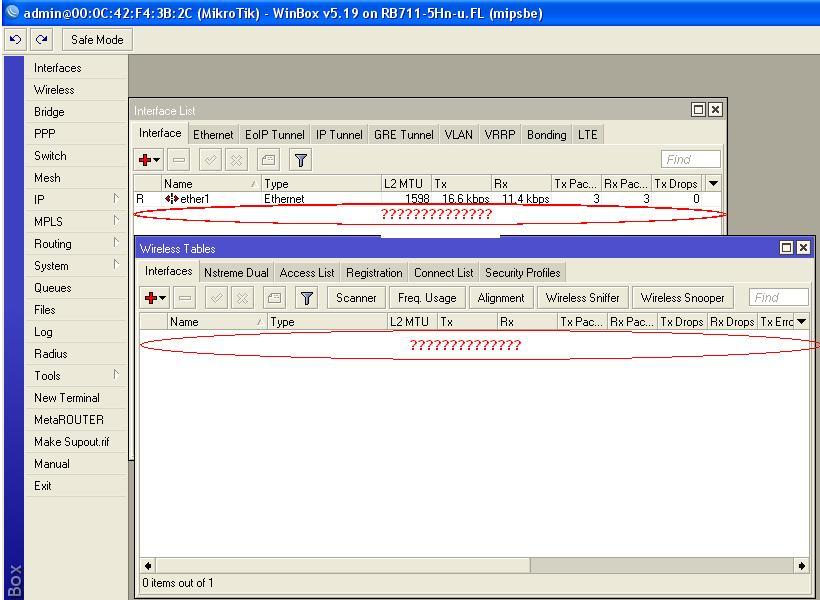
Task: Click the undo arrow in the toolbar
Action: pos(14,39)
